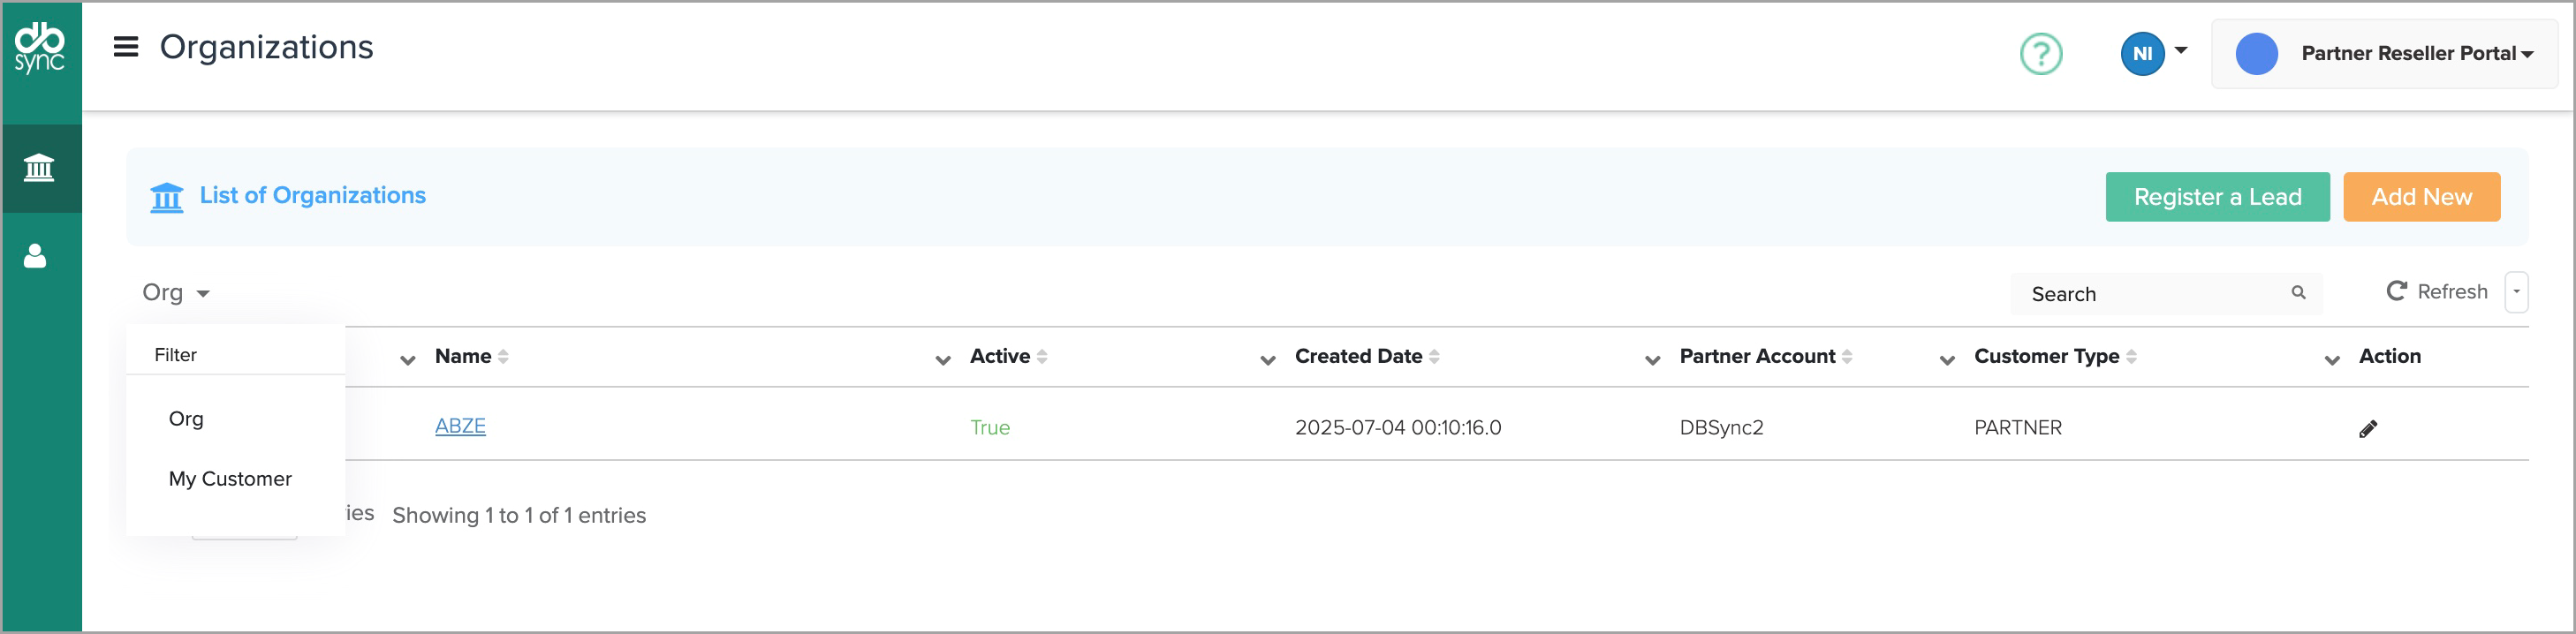Select Org in the filter menu
Screen dimensions: 2576x634
coord(186,419)
